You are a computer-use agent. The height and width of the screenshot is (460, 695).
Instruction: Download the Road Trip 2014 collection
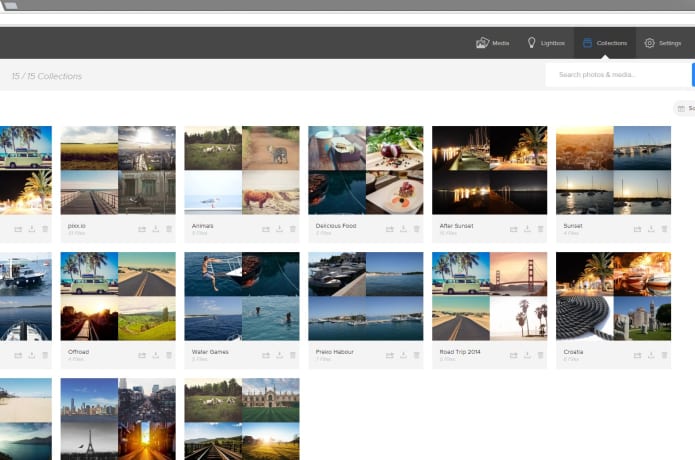(527, 355)
